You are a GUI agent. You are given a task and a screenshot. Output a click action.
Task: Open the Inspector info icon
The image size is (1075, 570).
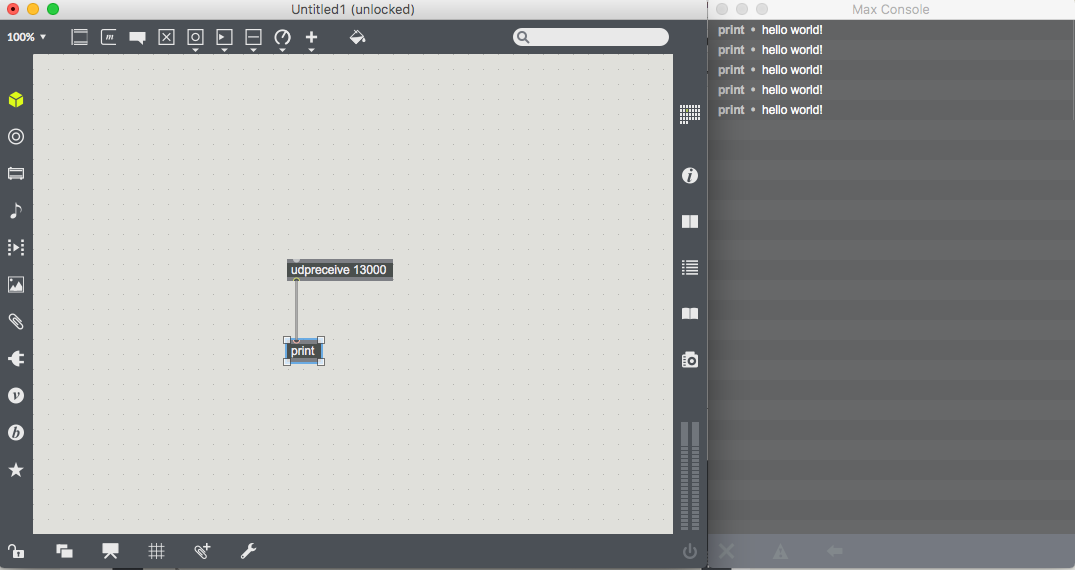coord(689,176)
